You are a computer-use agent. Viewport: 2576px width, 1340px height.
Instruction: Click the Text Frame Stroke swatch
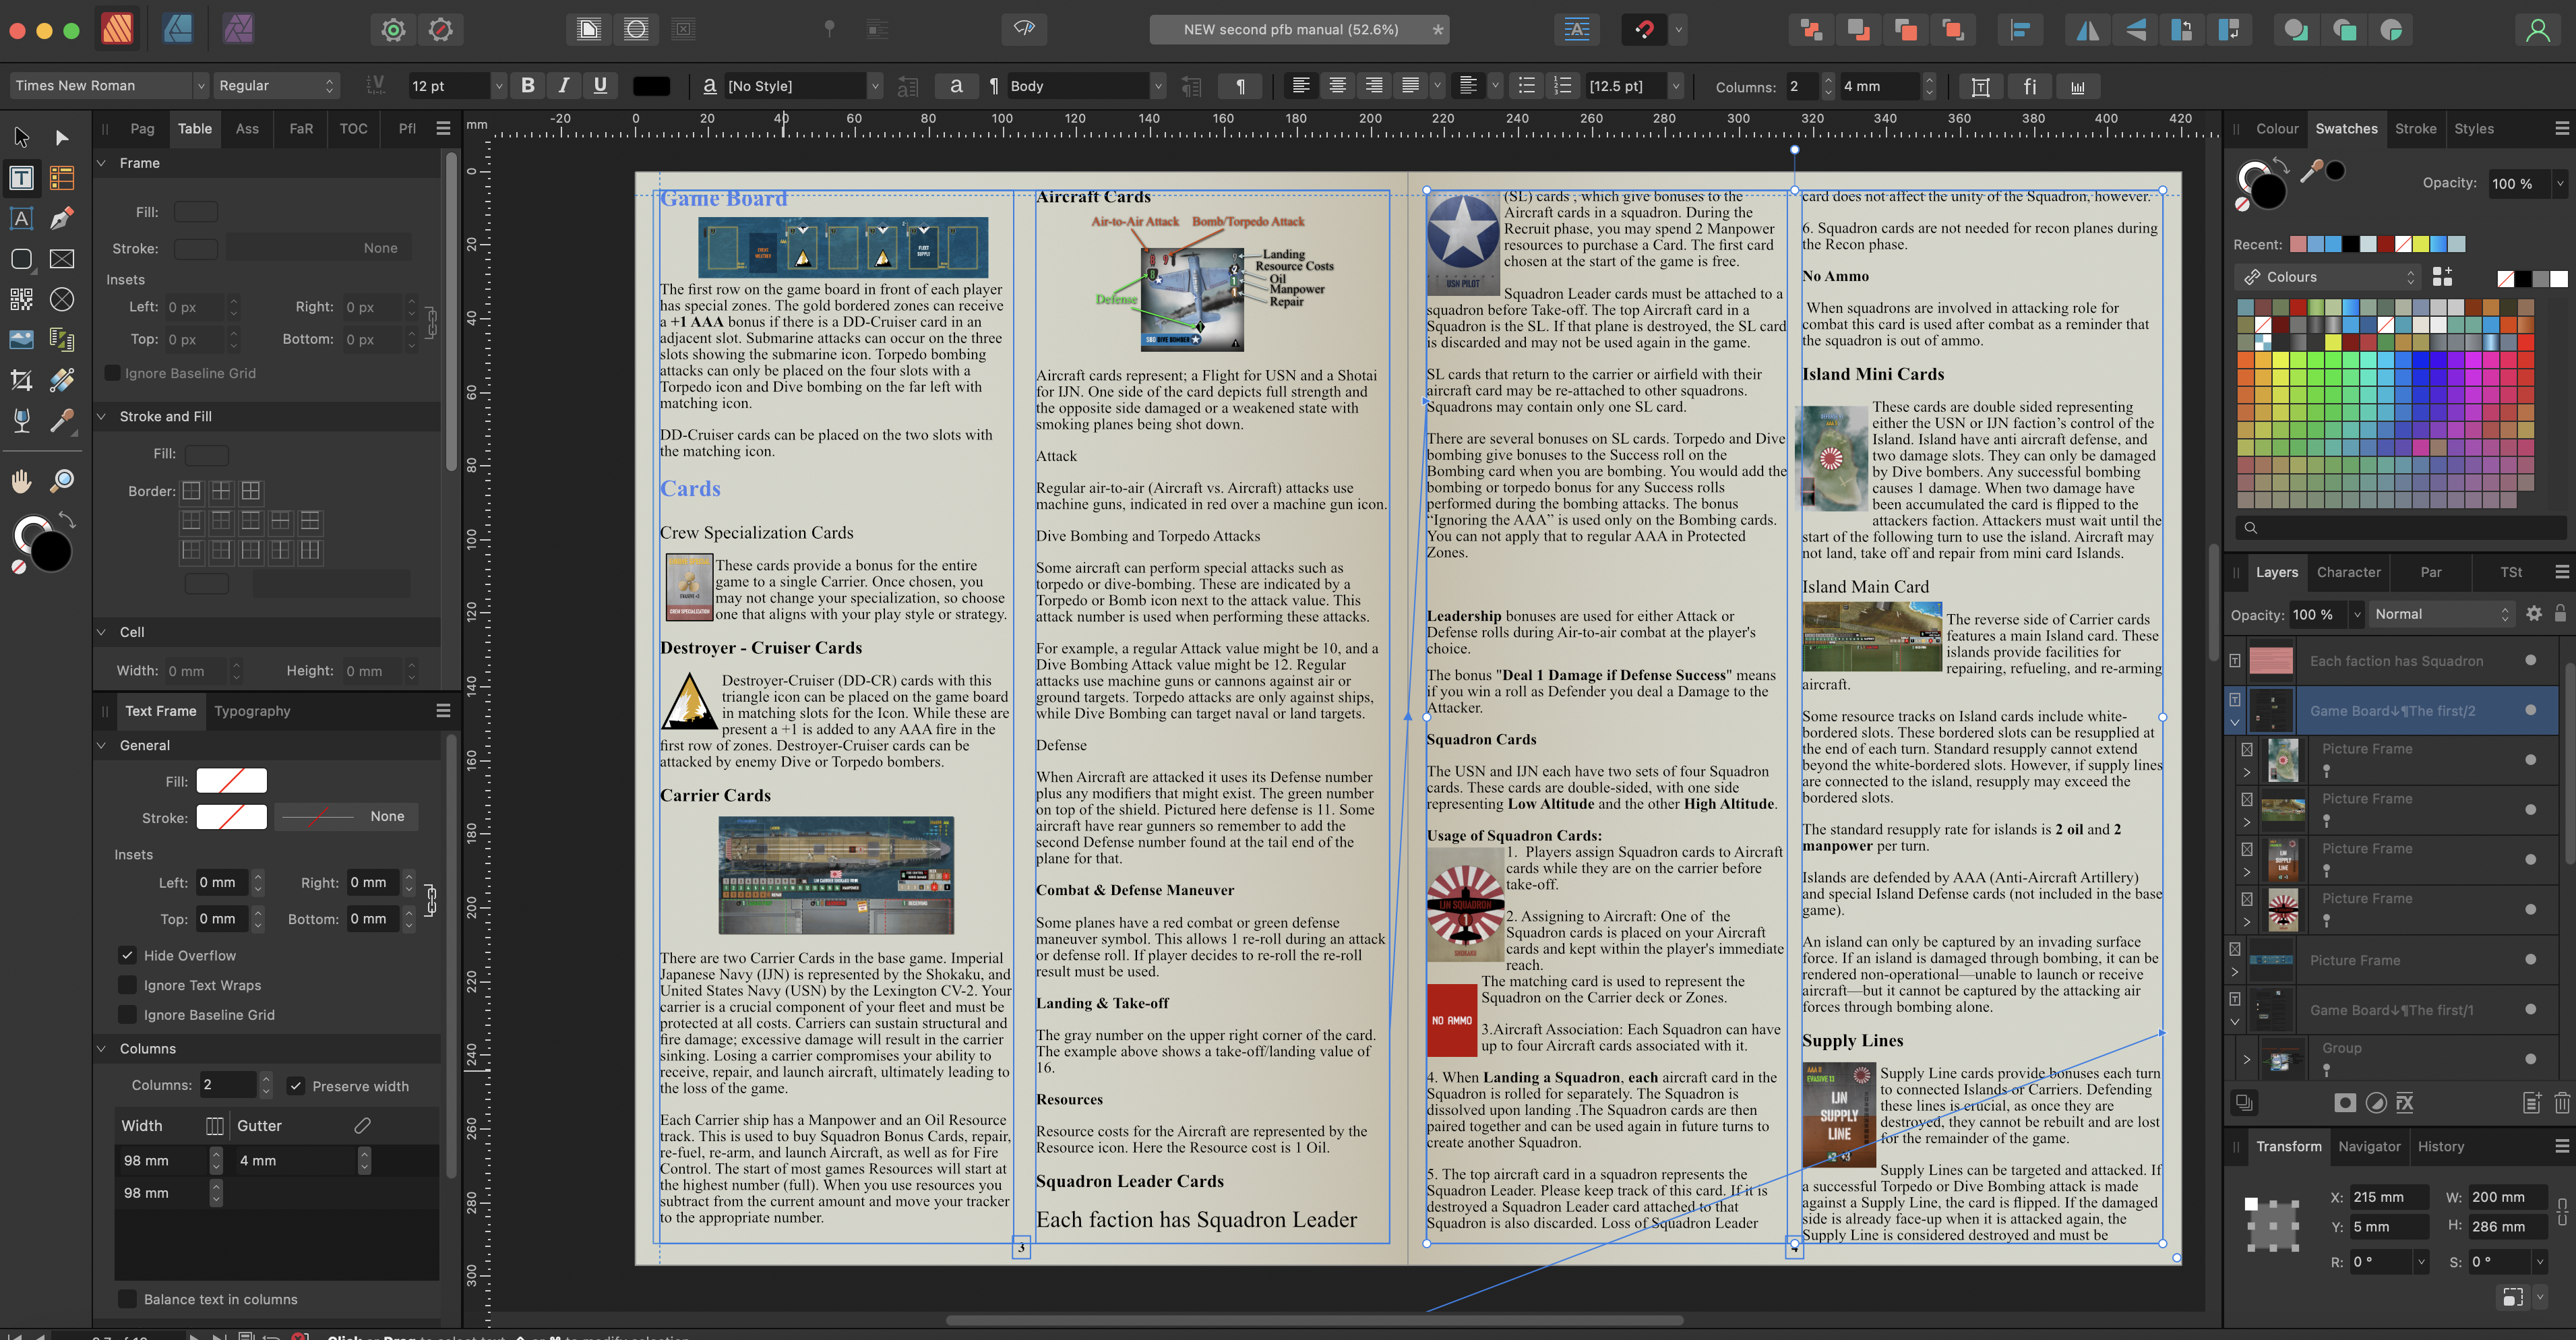tap(232, 817)
